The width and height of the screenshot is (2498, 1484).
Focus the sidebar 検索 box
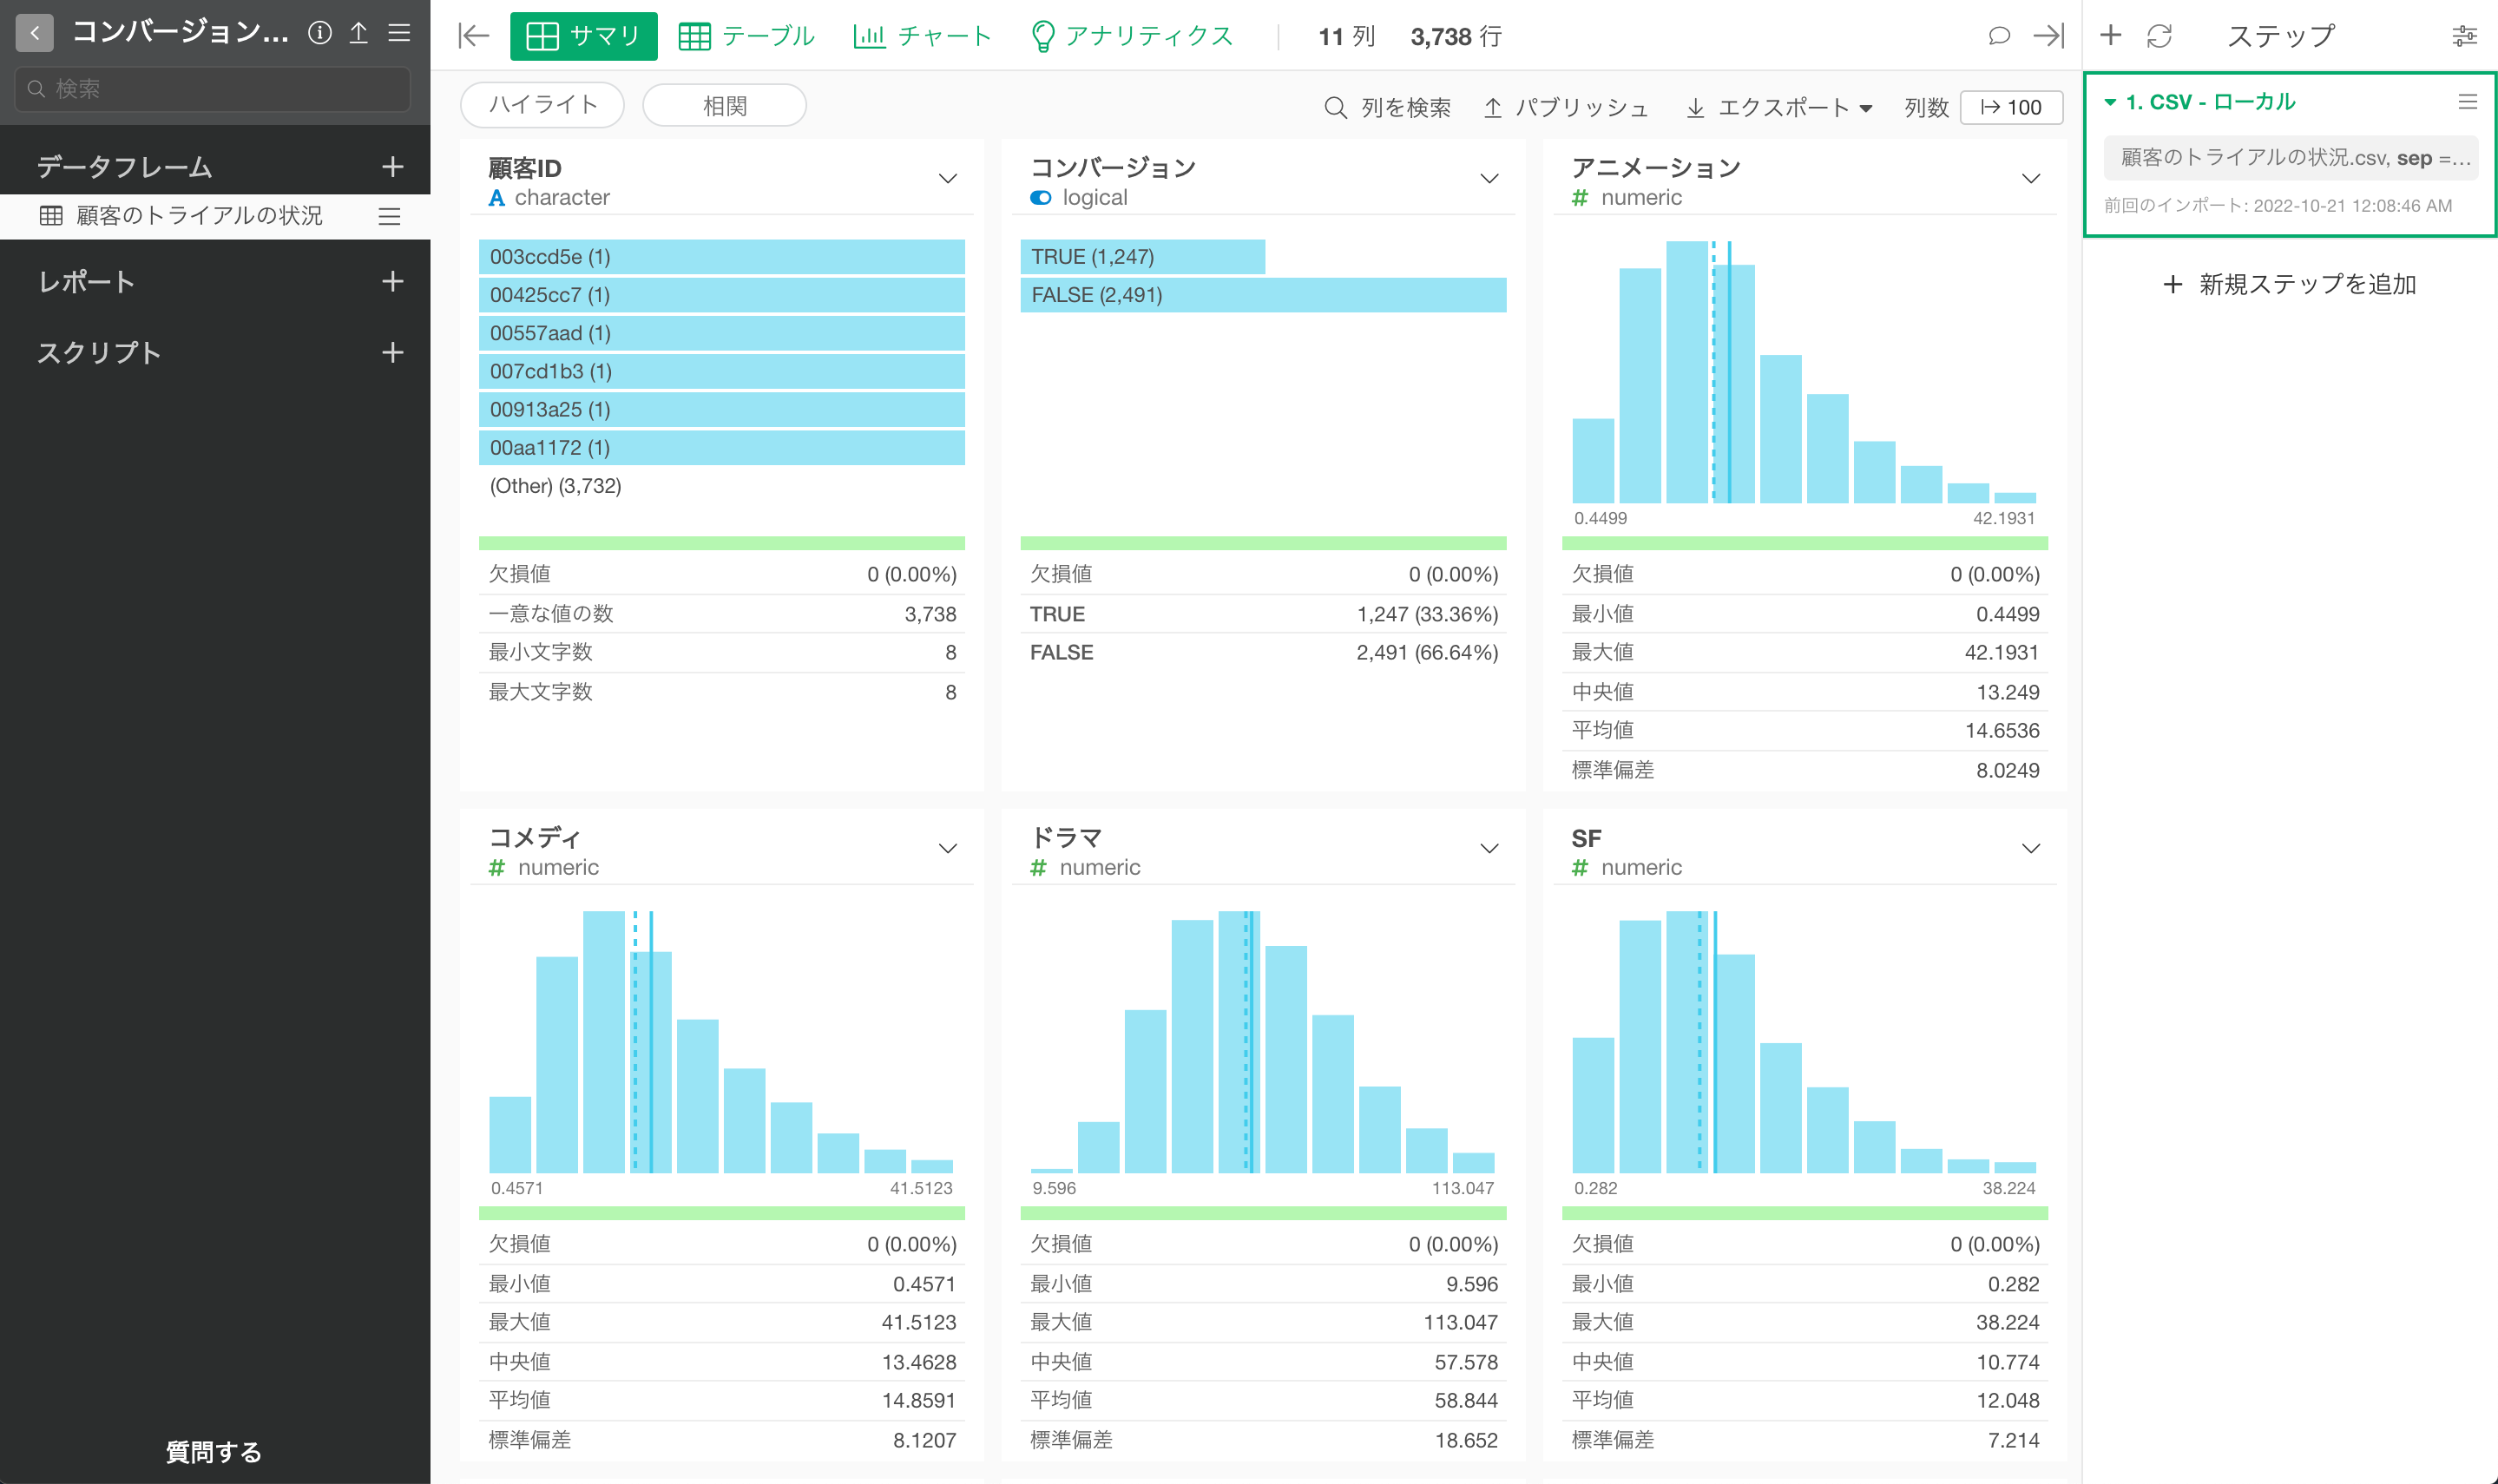(212, 89)
